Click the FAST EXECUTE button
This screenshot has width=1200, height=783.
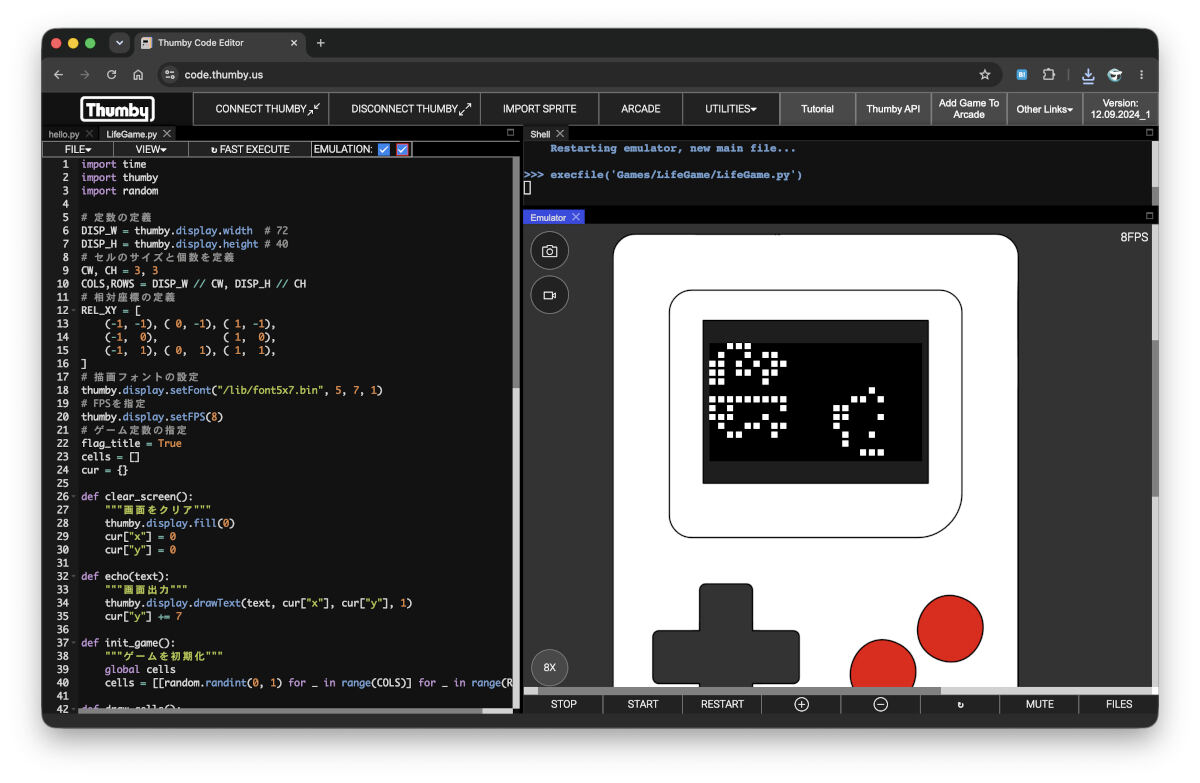(x=249, y=149)
